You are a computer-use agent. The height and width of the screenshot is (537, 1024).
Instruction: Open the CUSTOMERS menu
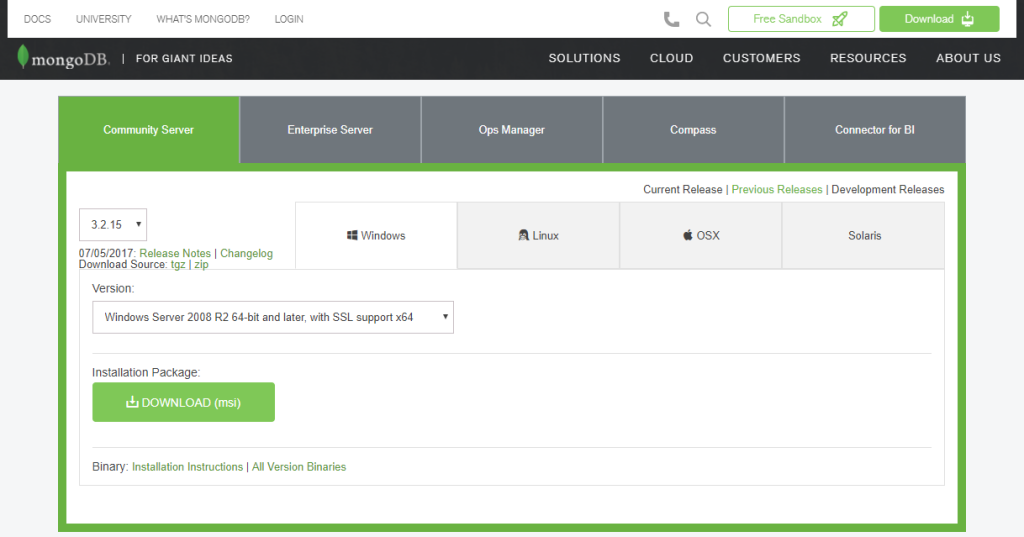[761, 58]
